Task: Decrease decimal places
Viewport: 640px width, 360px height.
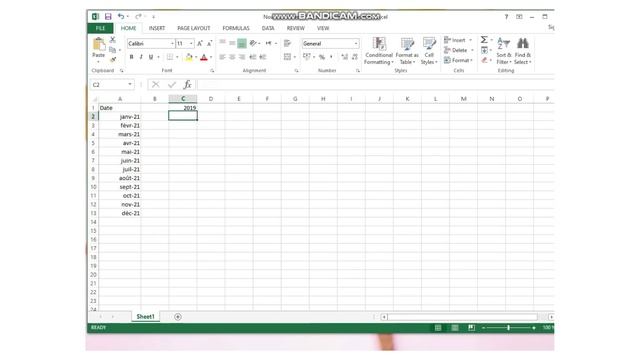Action: point(355,57)
